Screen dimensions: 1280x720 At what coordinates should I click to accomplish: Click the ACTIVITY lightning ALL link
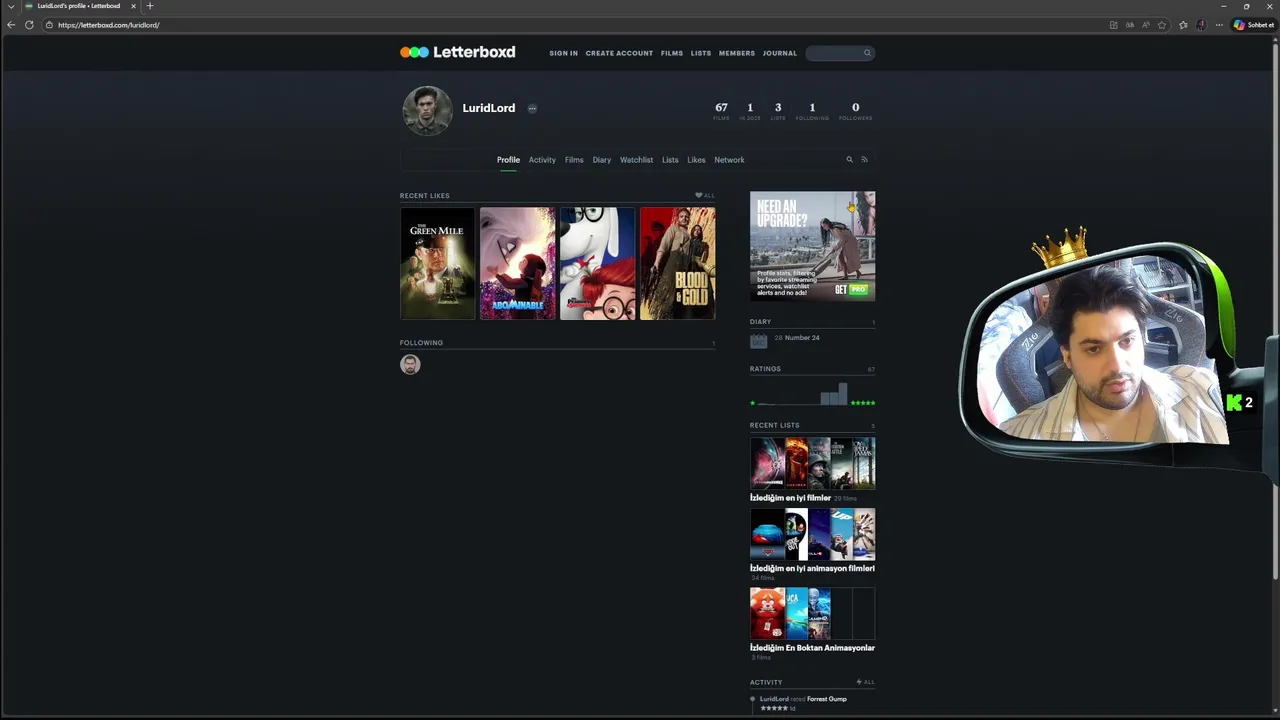click(865, 683)
